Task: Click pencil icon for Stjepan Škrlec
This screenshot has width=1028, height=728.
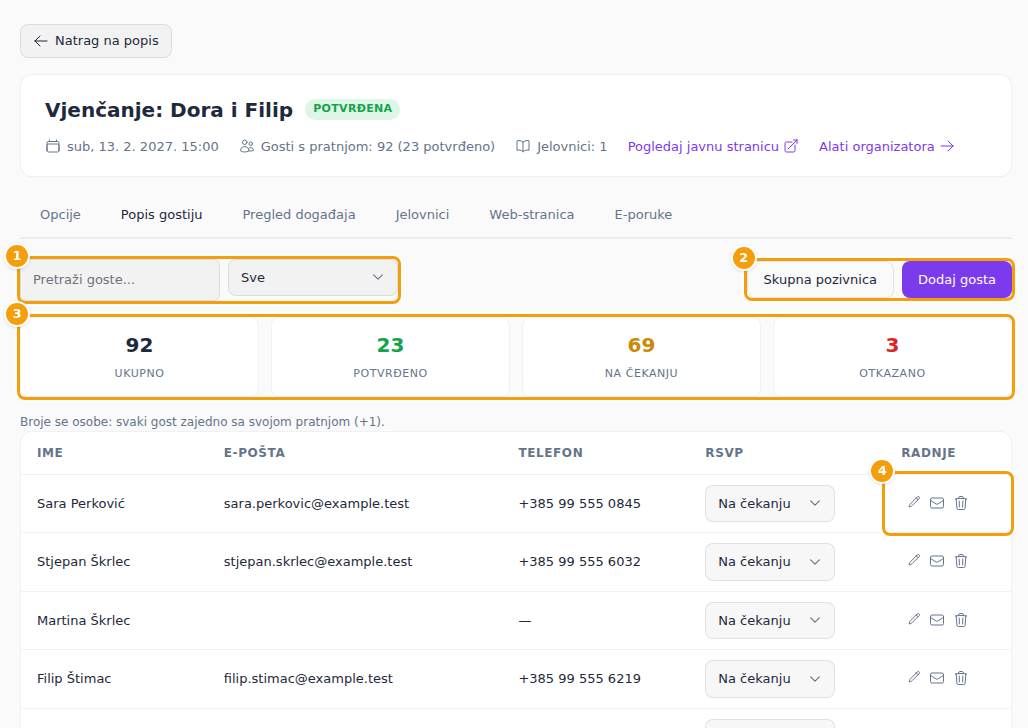Action: pos(914,561)
